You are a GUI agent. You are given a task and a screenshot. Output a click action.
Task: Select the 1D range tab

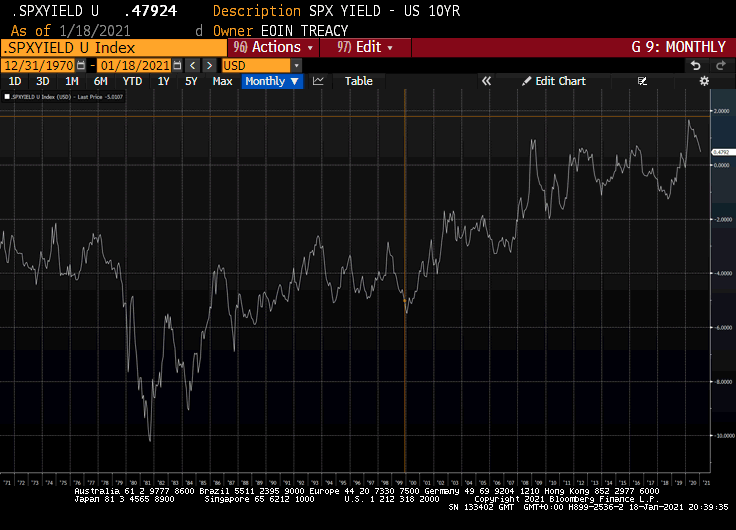click(15, 81)
